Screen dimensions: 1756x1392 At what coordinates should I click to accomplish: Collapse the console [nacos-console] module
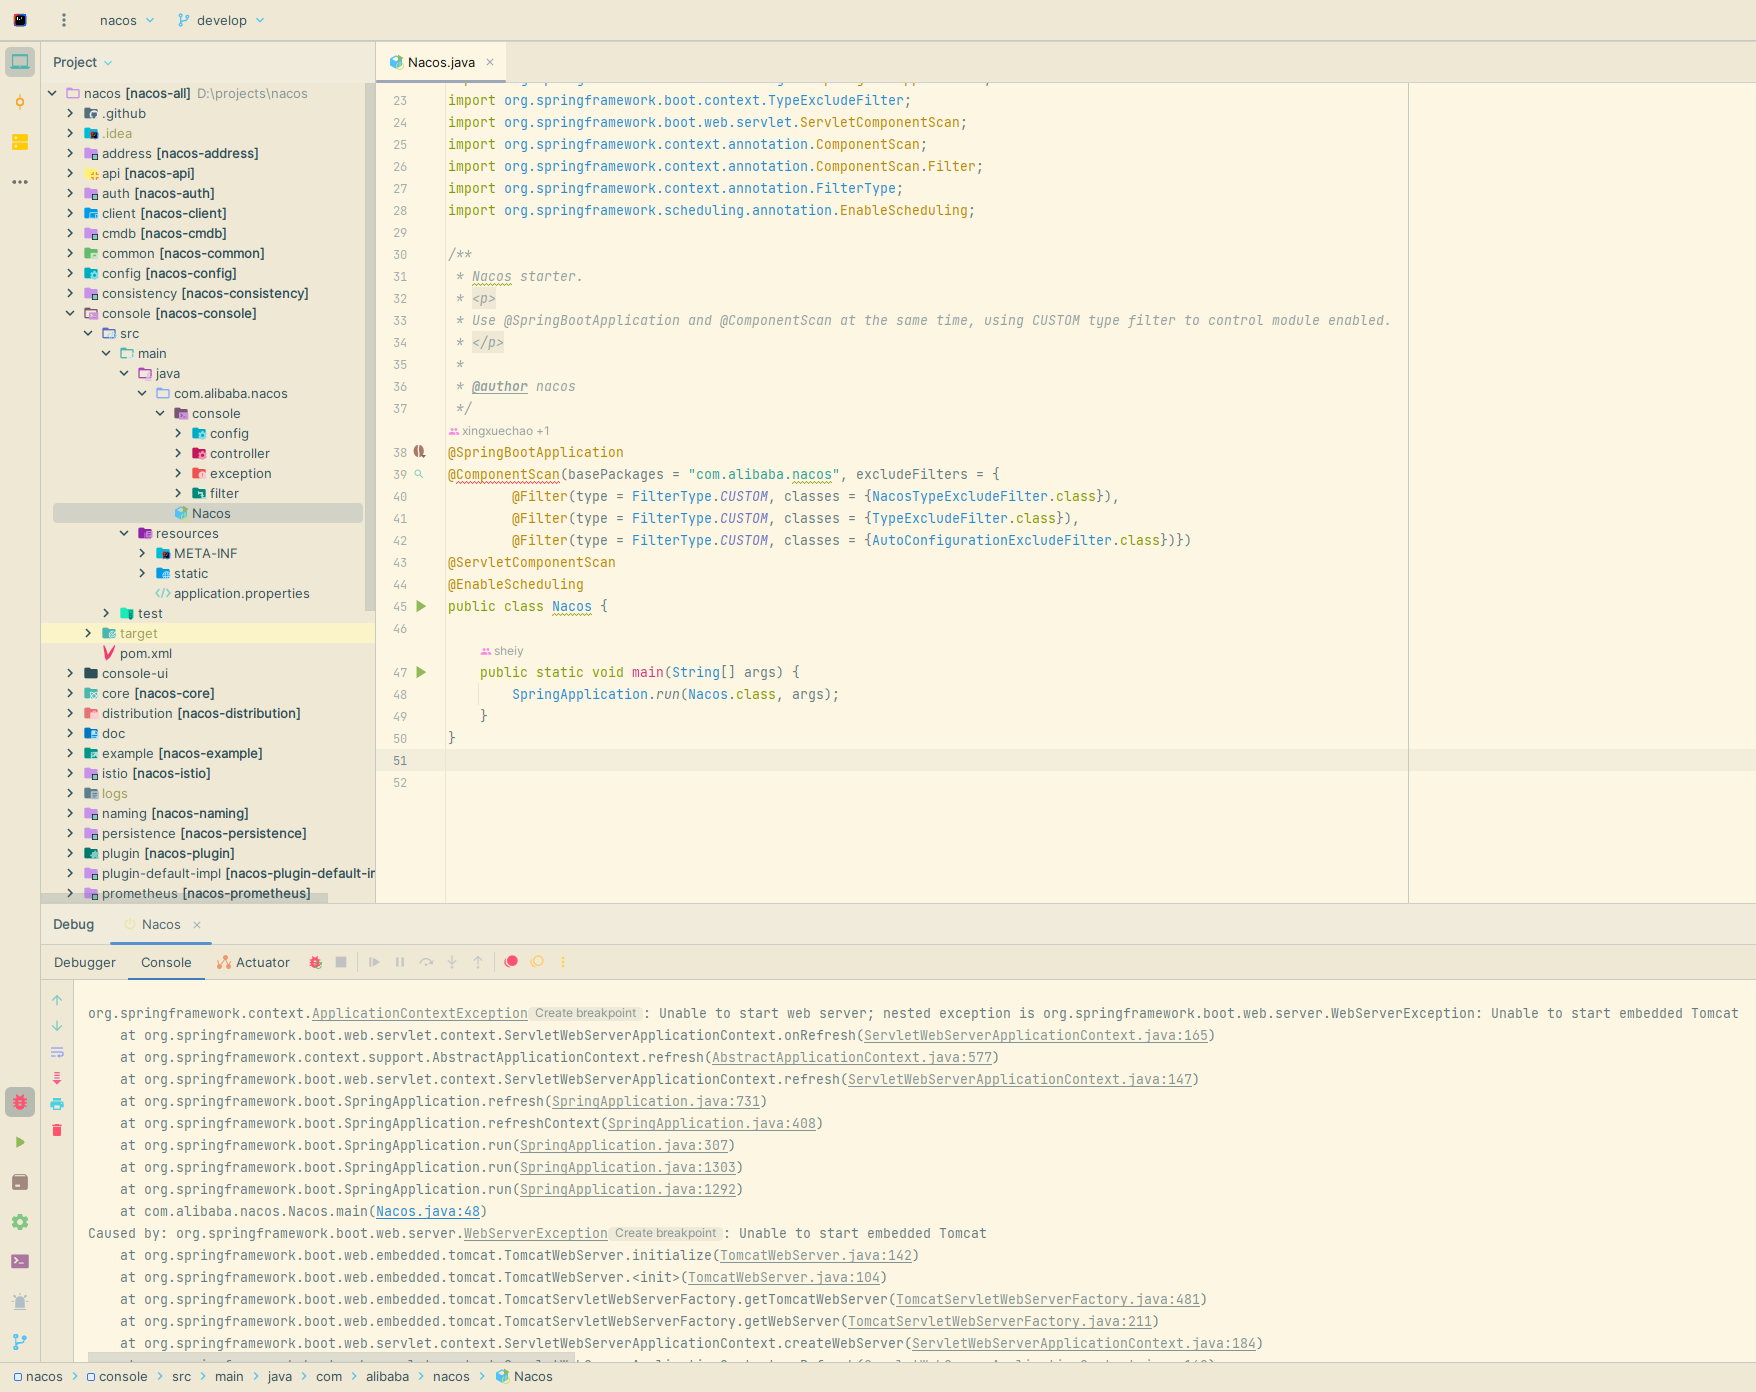click(x=70, y=313)
